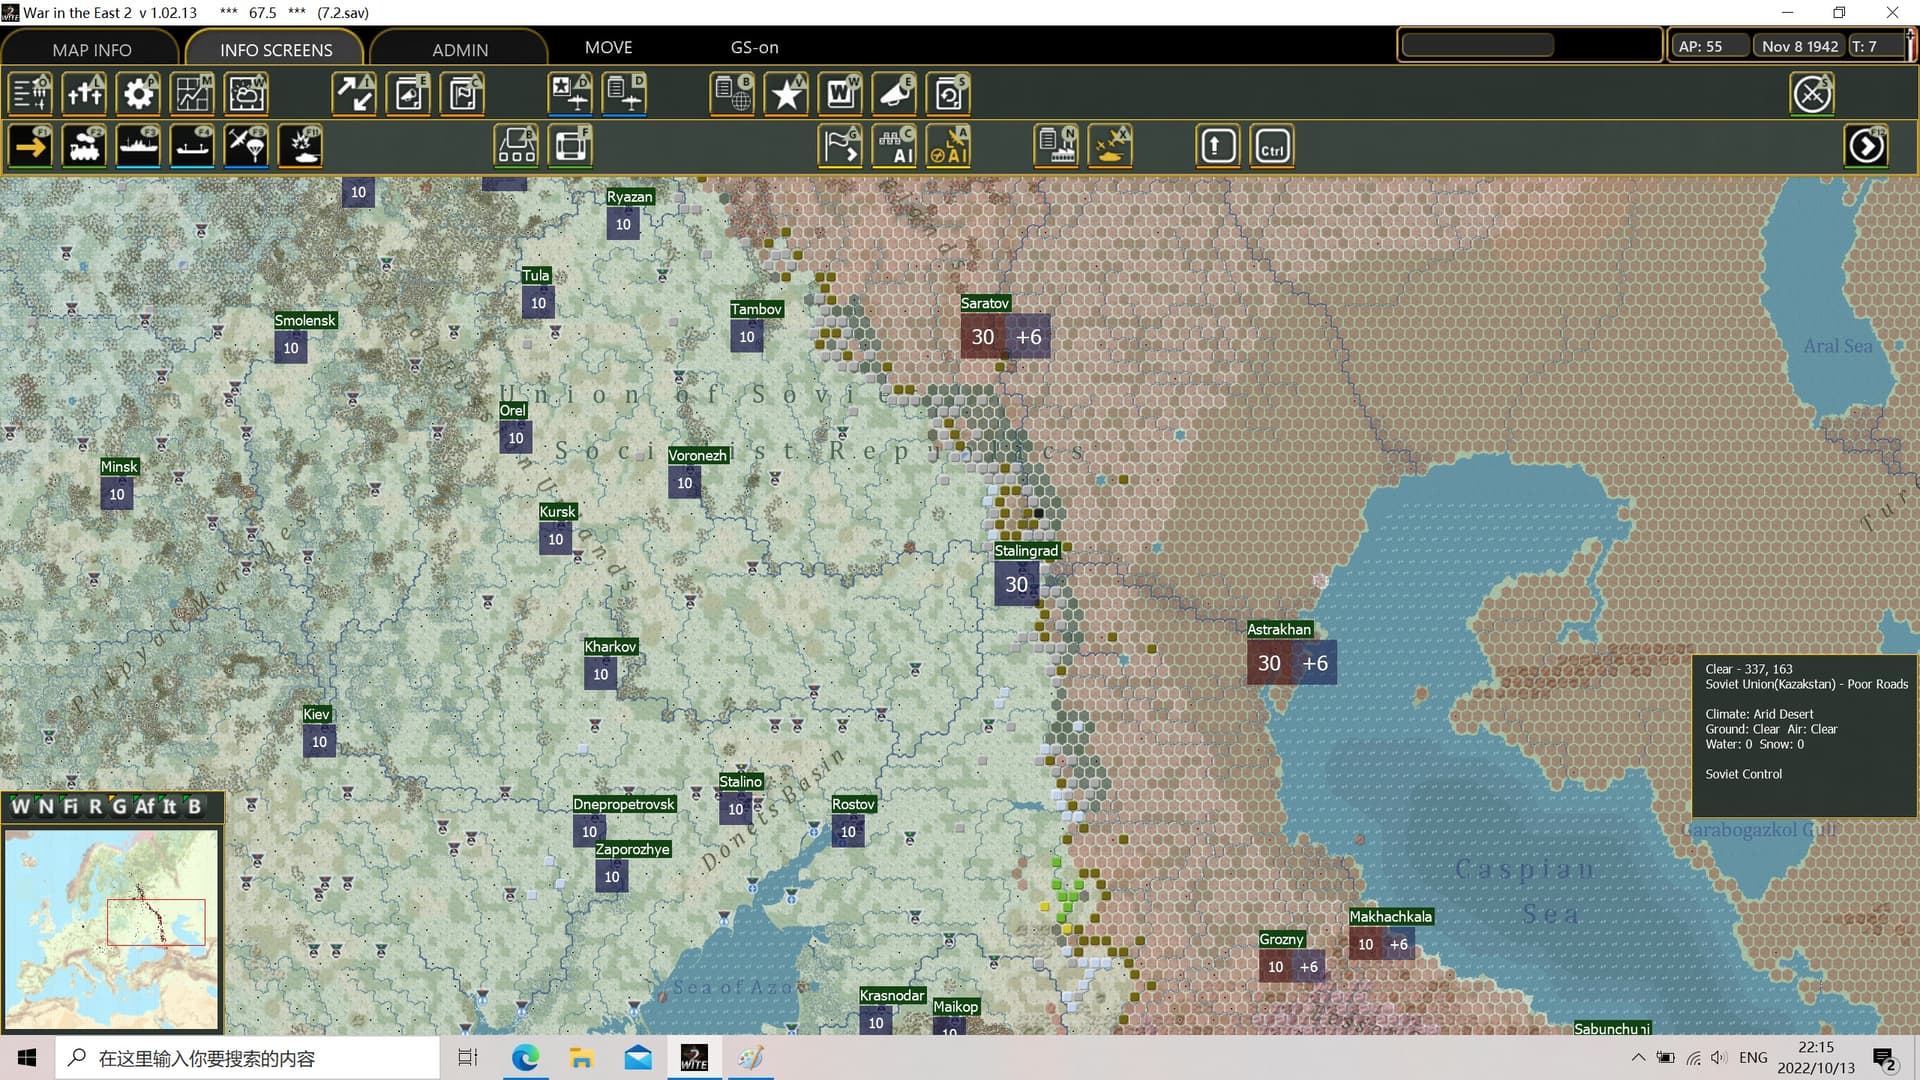The width and height of the screenshot is (1920, 1080).
Task: Click minimap nation filter R
Action: [95, 806]
